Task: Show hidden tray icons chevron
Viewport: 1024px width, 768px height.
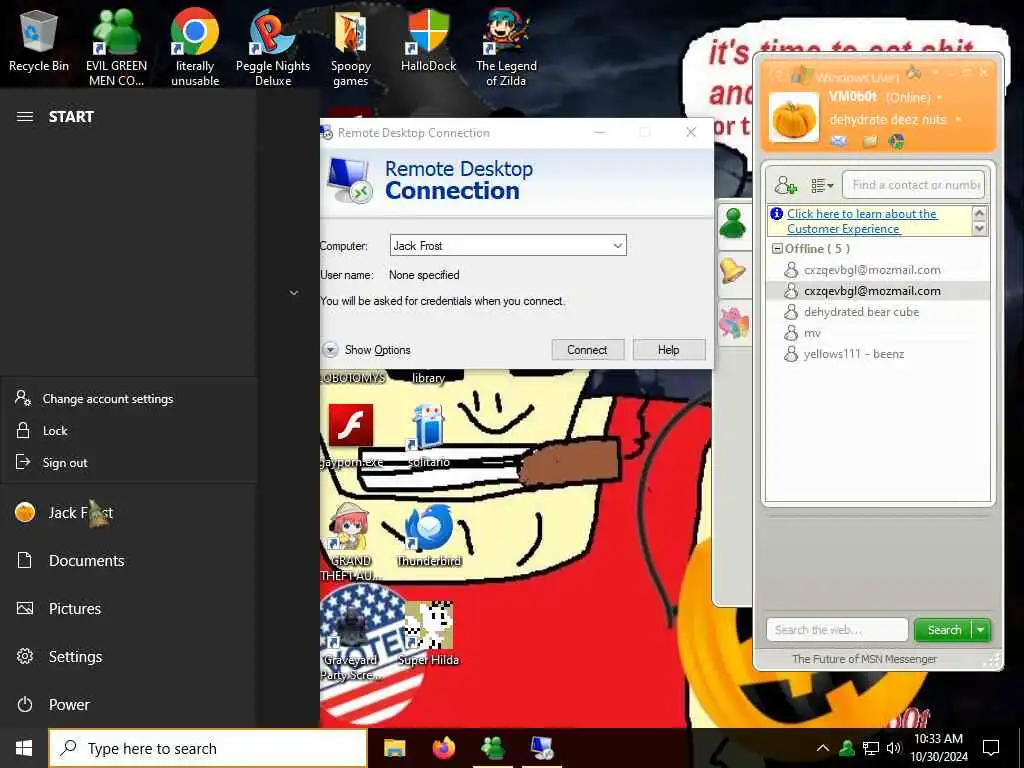Action: (x=823, y=748)
